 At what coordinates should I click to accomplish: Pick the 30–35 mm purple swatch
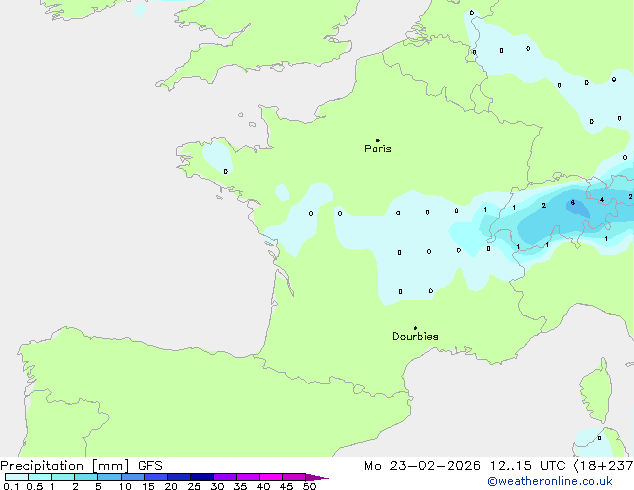(225, 477)
